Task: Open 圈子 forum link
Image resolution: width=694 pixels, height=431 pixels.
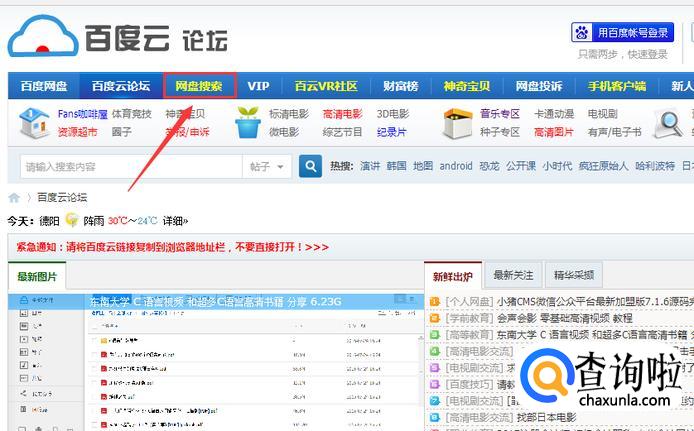Action: pyautogui.click(x=122, y=132)
